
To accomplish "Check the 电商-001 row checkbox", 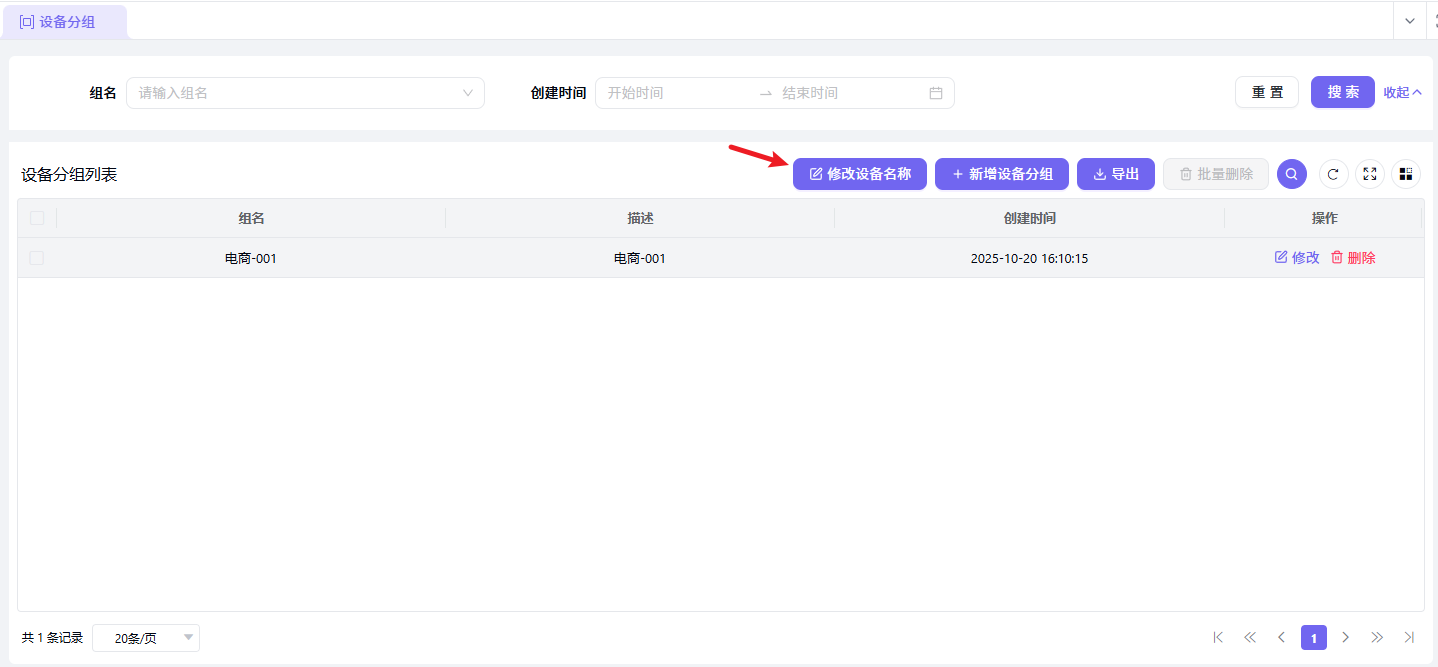I will [x=37, y=258].
